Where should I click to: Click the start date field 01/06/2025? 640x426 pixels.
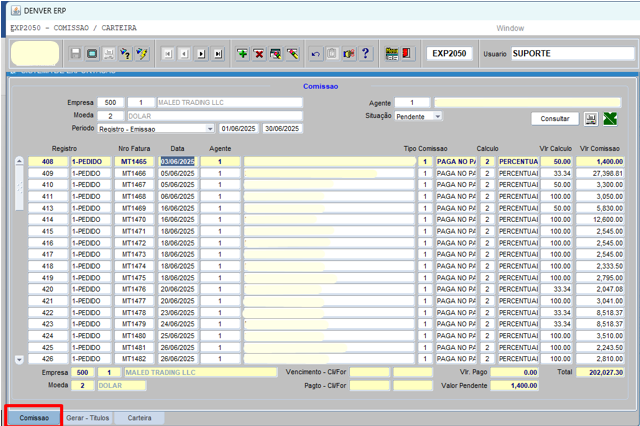pyautogui.click(x=239, y=129)
